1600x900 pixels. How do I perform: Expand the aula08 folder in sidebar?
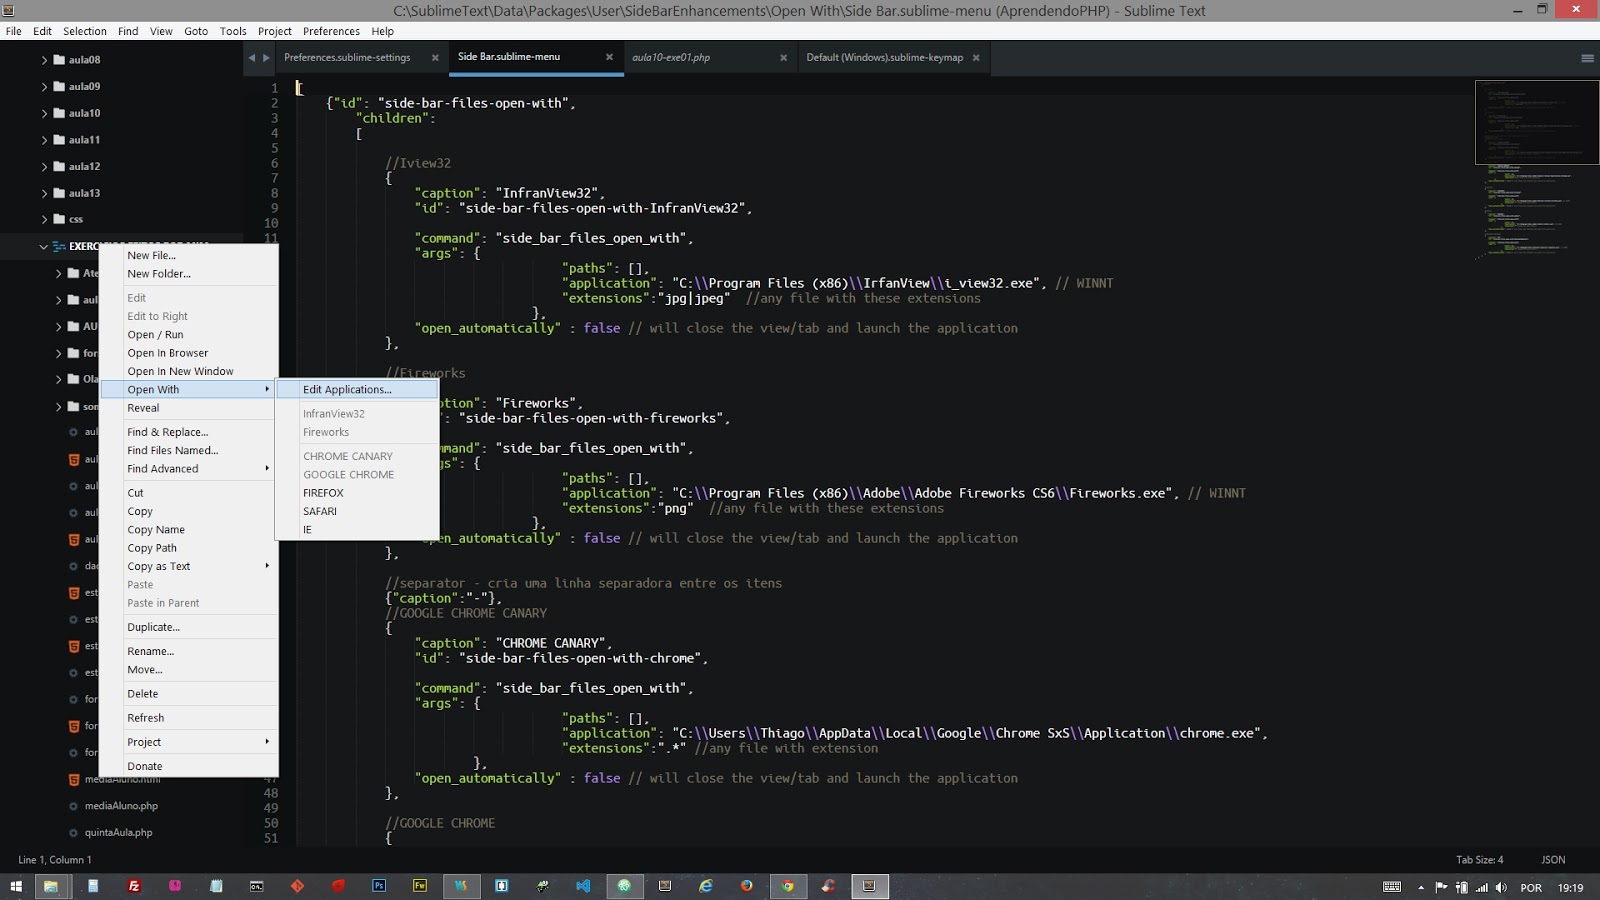point(44,59)
